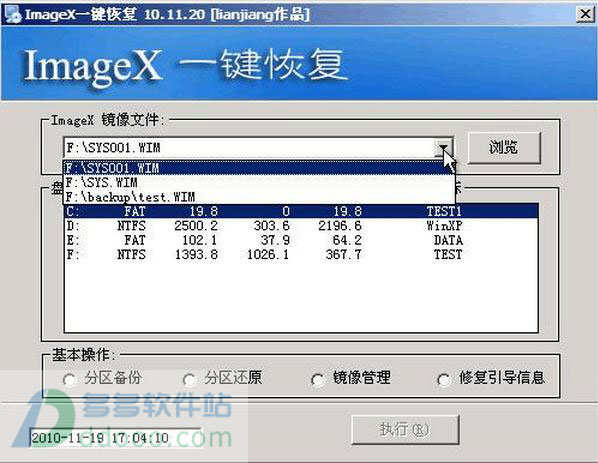Select the E: FAT DATA partition row
This screenshot has height=463, width=598.
[x=301, y=240]
